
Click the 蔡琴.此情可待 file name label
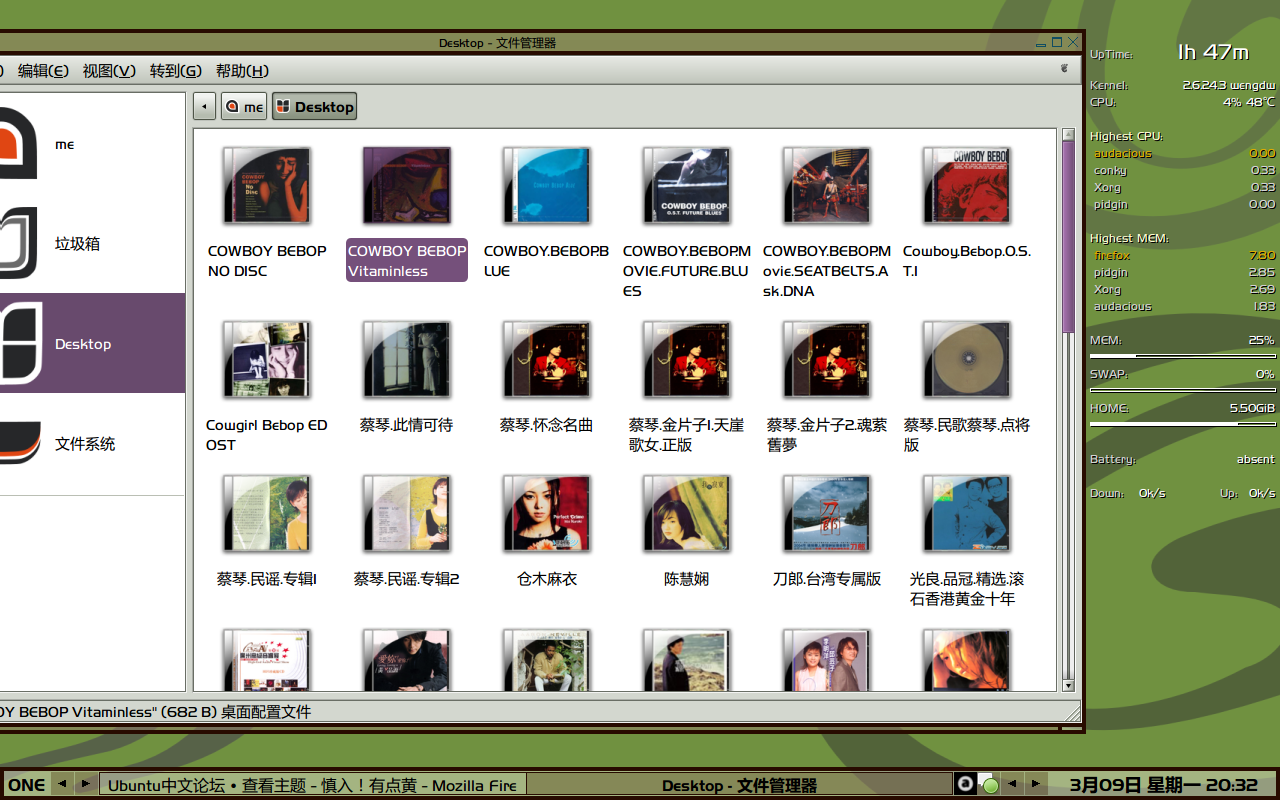(x=406, y=425)
